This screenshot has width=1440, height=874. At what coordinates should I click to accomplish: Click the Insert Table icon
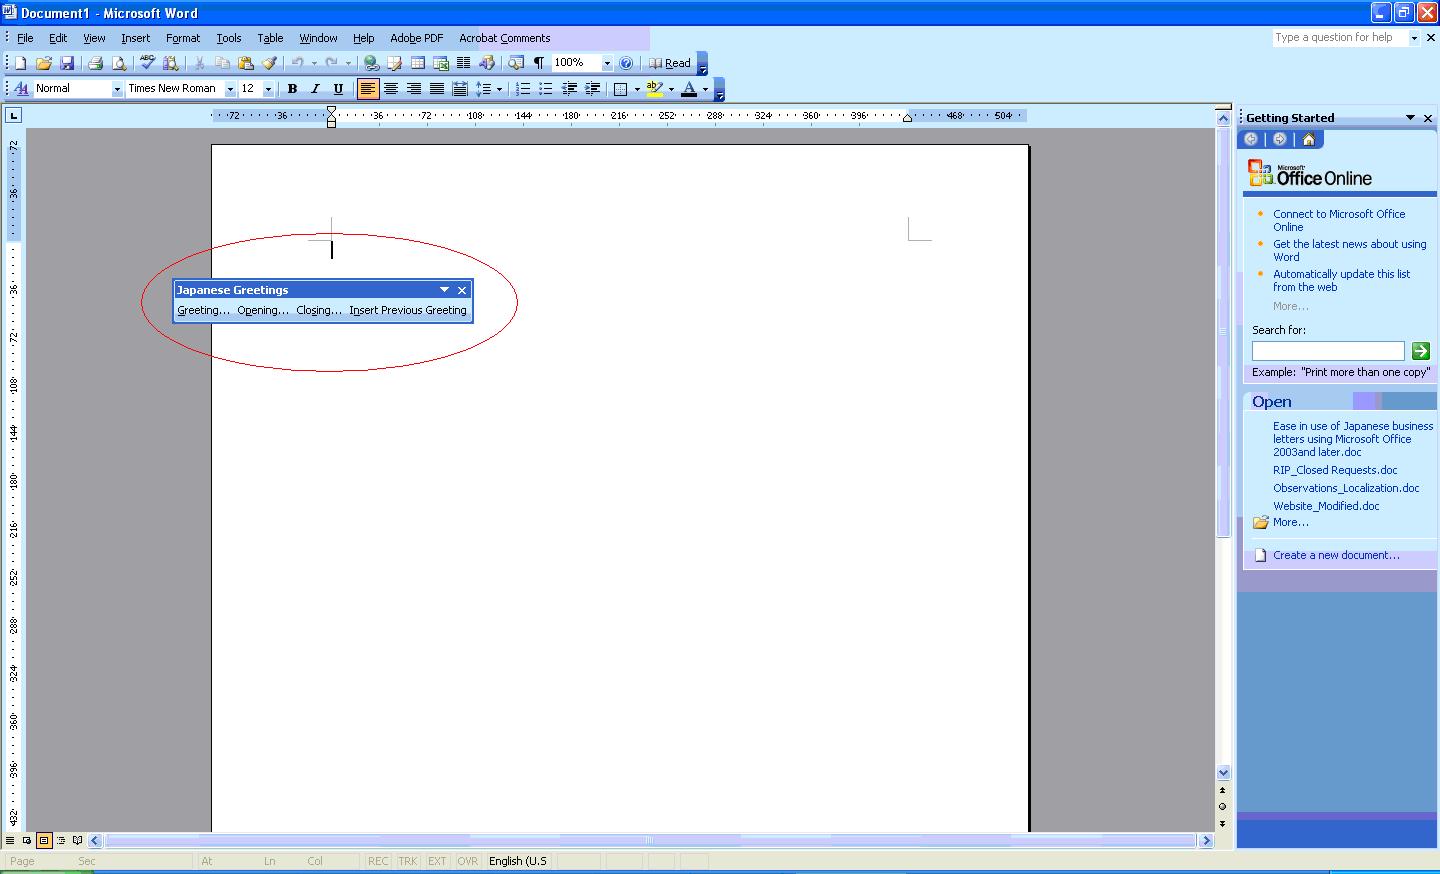(418, 63)
